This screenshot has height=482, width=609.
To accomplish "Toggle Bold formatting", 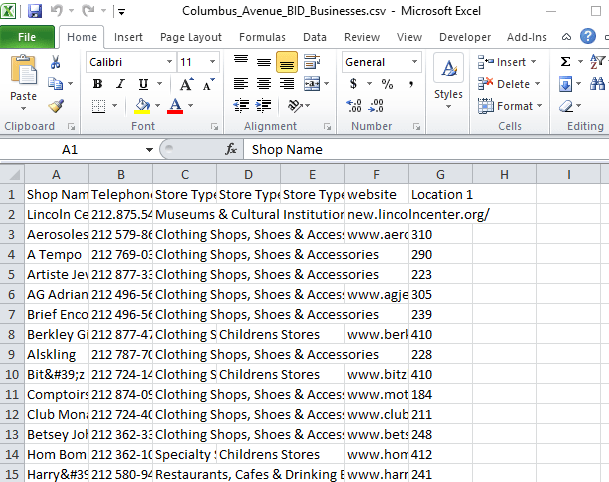I will tap(97, 84).
